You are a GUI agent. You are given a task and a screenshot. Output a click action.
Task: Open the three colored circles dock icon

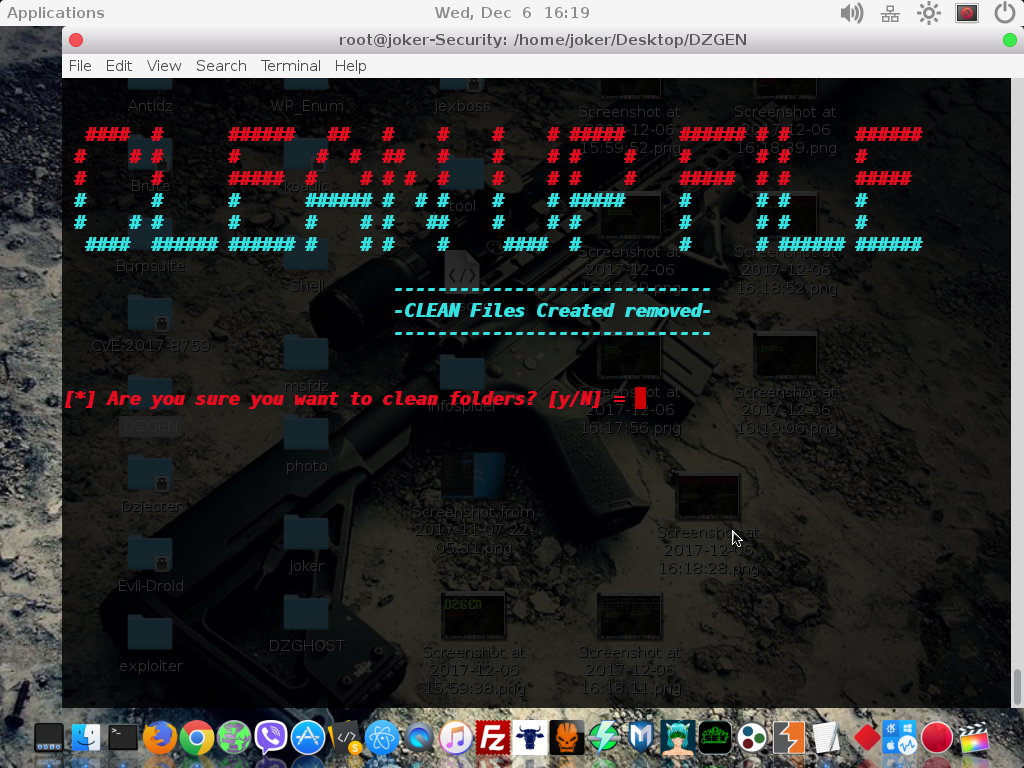click(752, 738)
